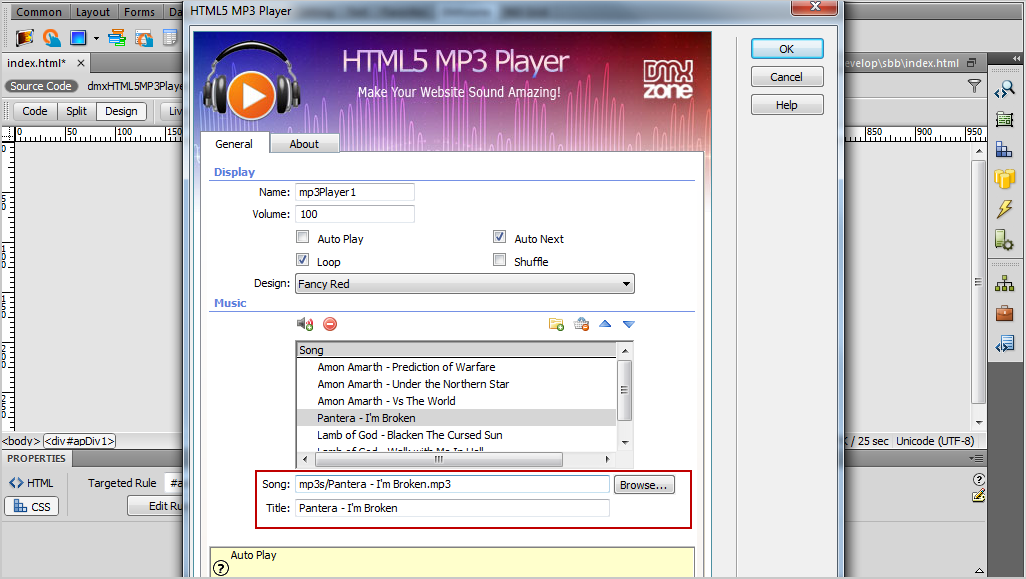Screen dimensions: 1026x579
Task: Open the Common insert category tab
Action: (x=39, y=12)
